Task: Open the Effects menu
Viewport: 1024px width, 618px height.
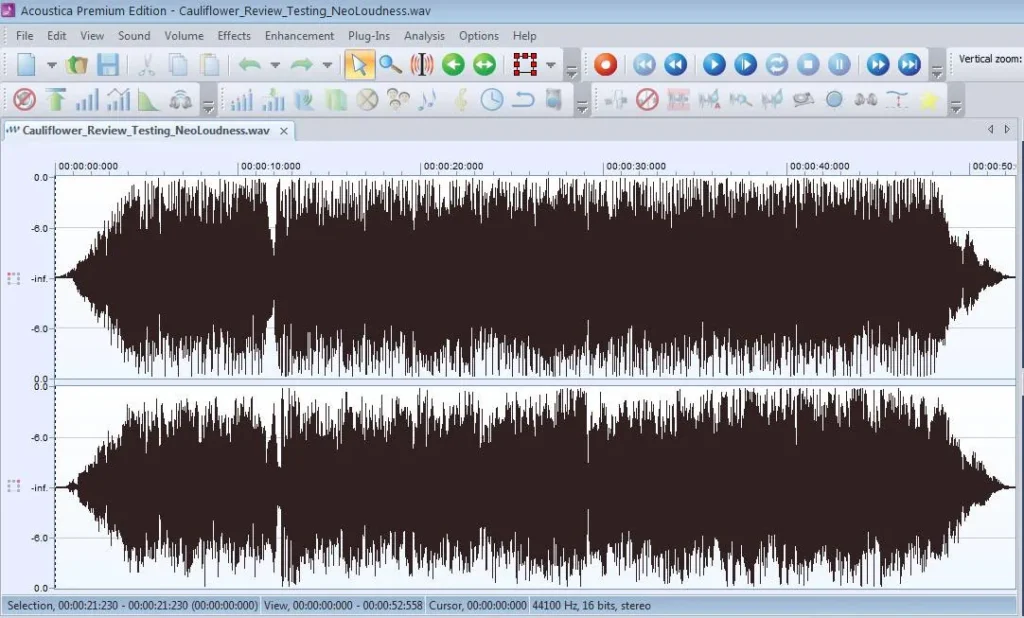Action: [x=234, y=36]
